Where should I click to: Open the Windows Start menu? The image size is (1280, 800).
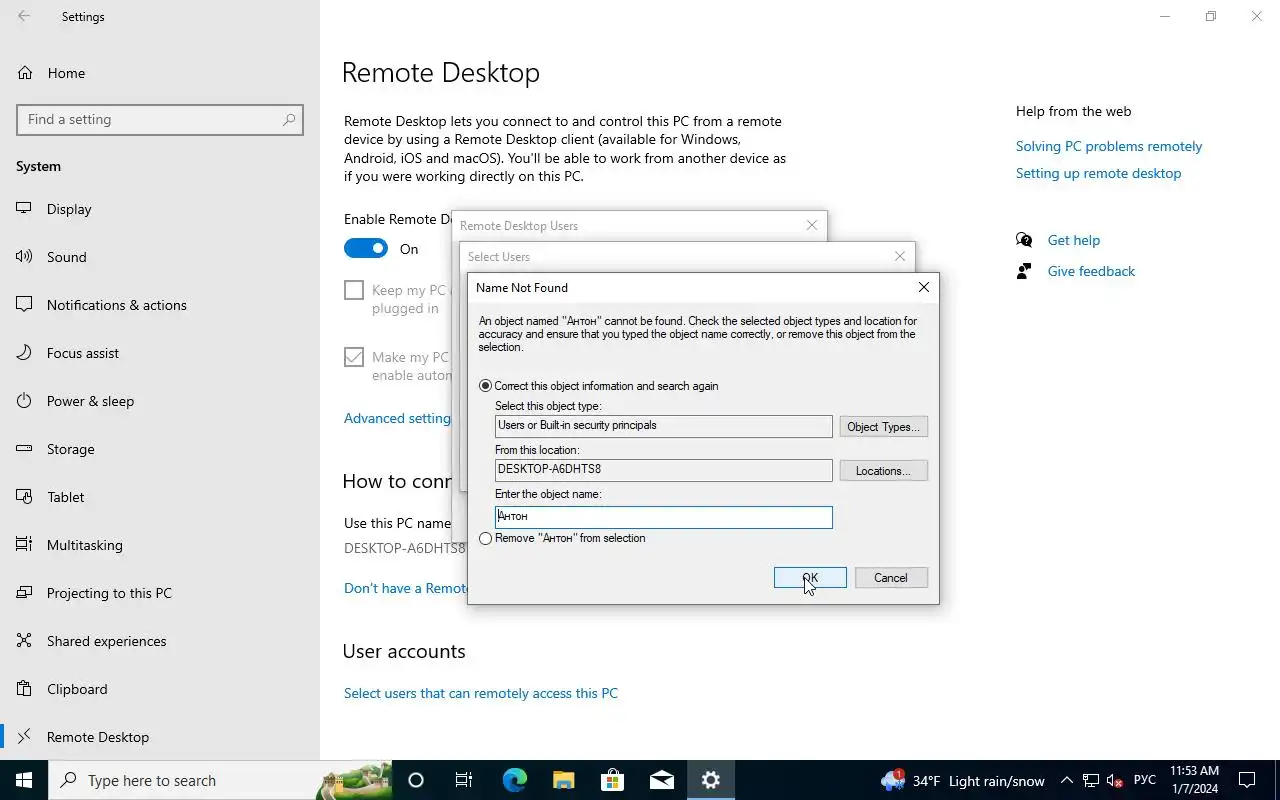click(x=24, y=780)
